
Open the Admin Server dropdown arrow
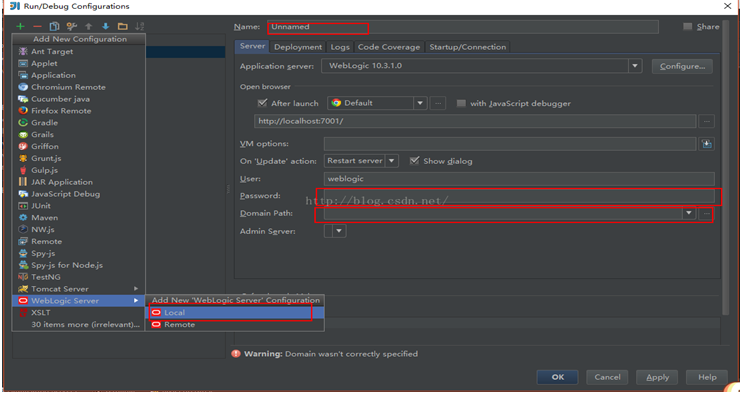pyautogui.click(x=340, y=231)
